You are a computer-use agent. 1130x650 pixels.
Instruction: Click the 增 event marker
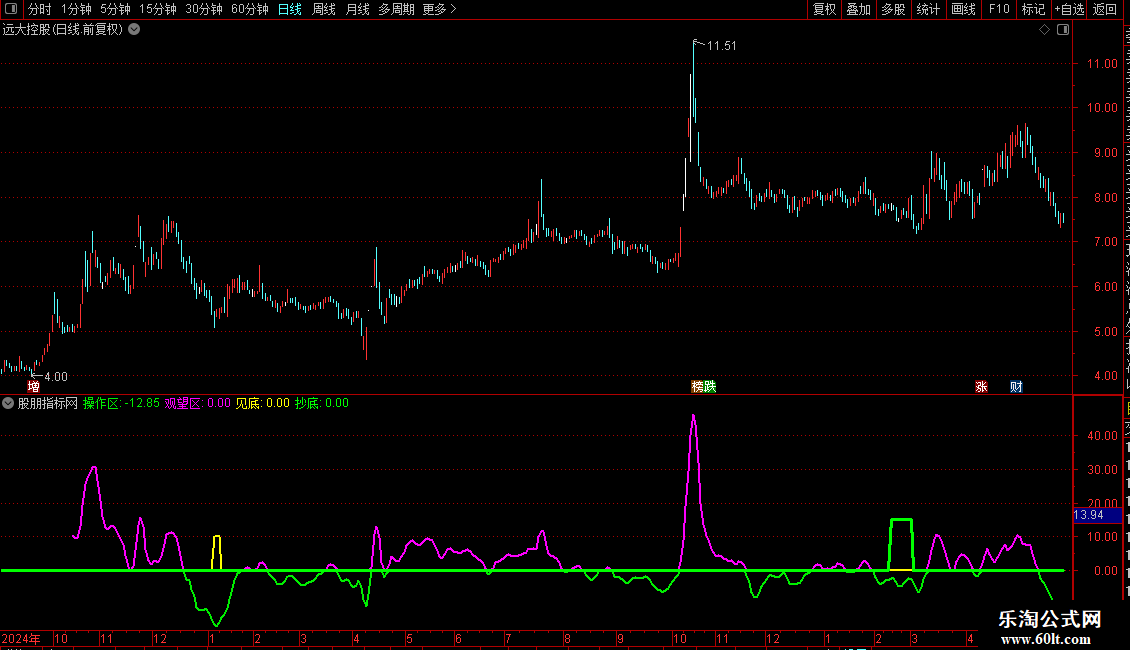(33, 387)
